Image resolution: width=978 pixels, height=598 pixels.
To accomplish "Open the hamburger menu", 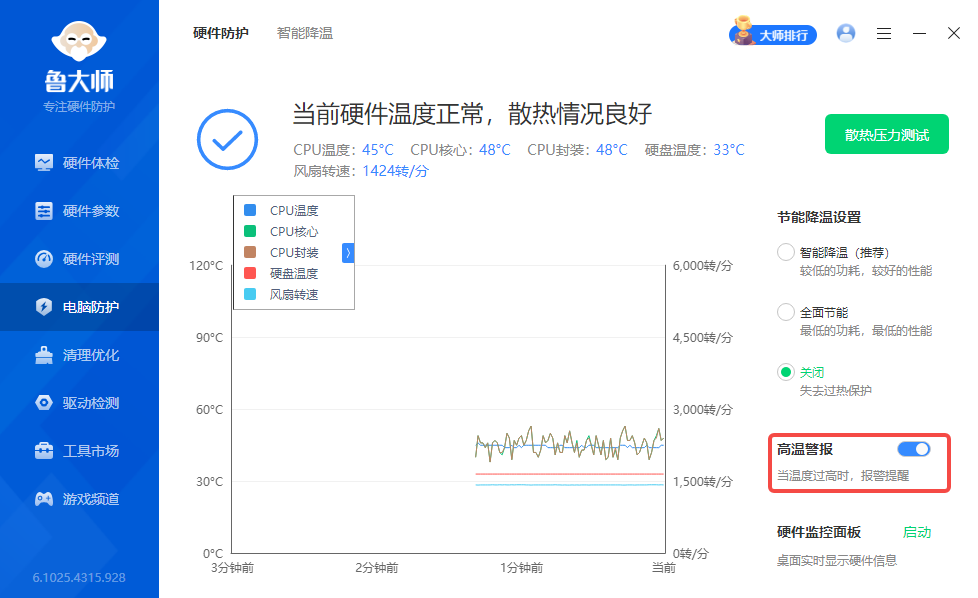I will [x=883, y=33].
